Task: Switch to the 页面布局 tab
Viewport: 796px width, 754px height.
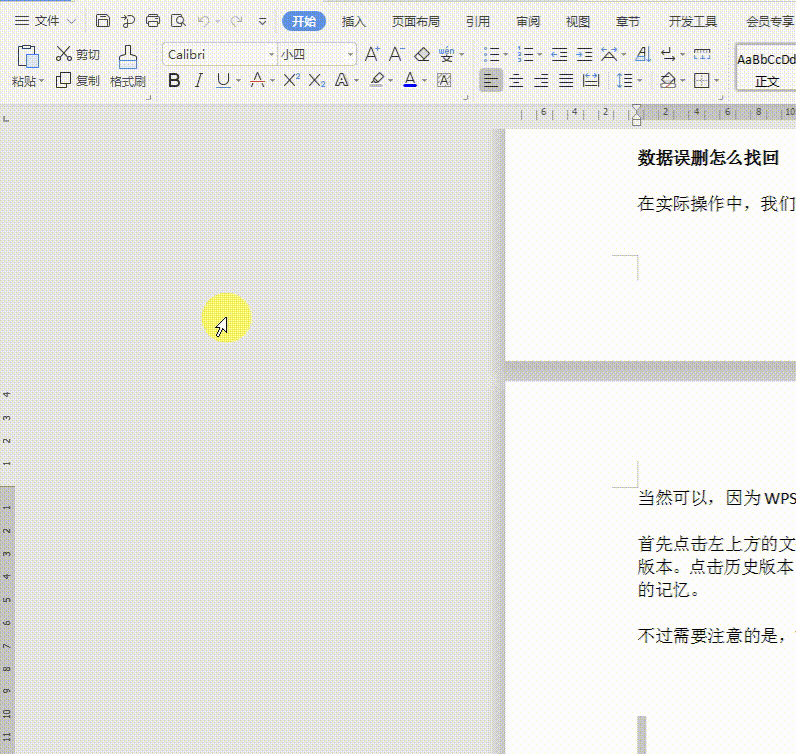Action: pos(415,21)
